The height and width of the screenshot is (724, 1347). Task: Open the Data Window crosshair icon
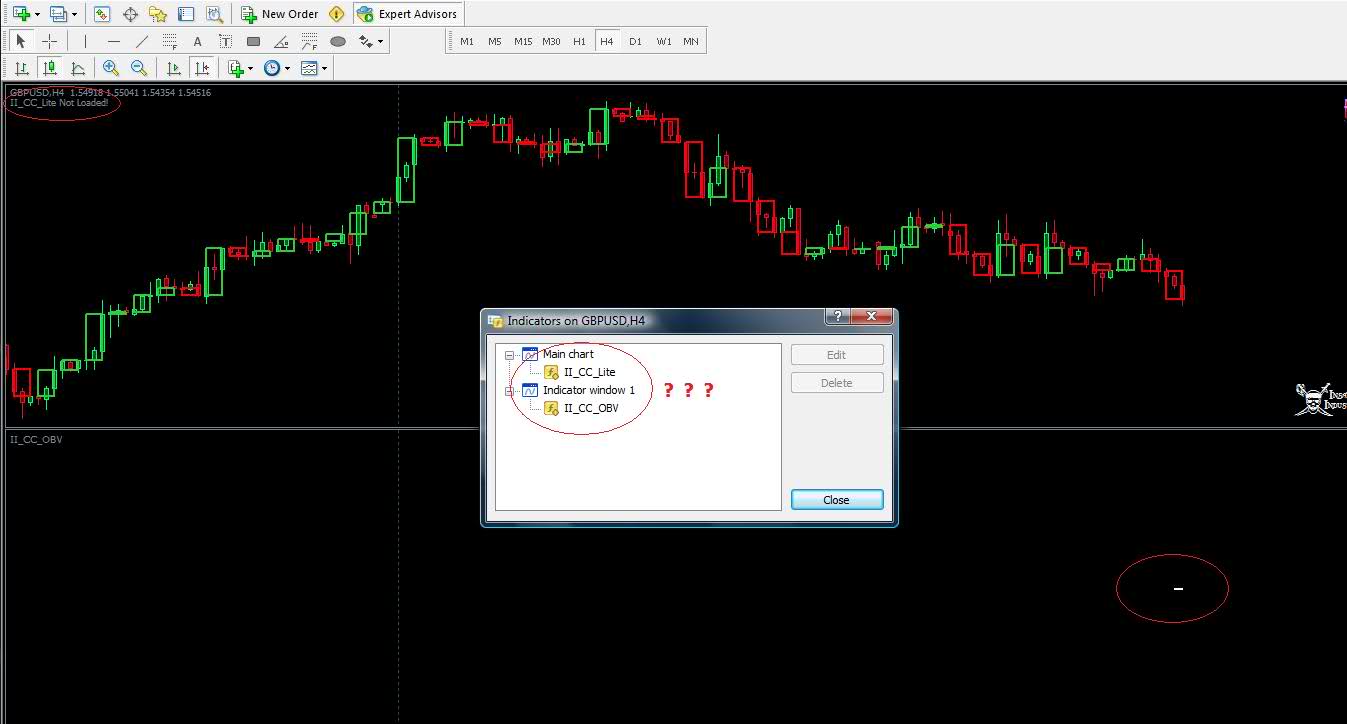click(130, 14)
